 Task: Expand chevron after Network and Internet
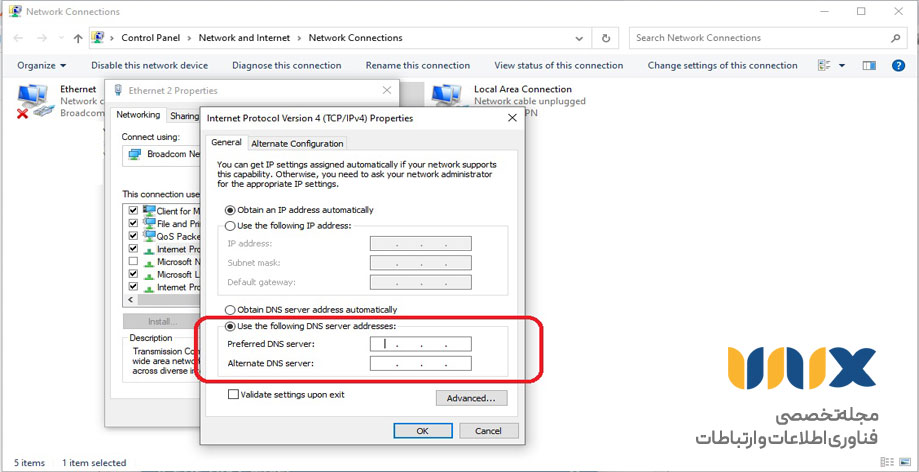tap(299, 38)
